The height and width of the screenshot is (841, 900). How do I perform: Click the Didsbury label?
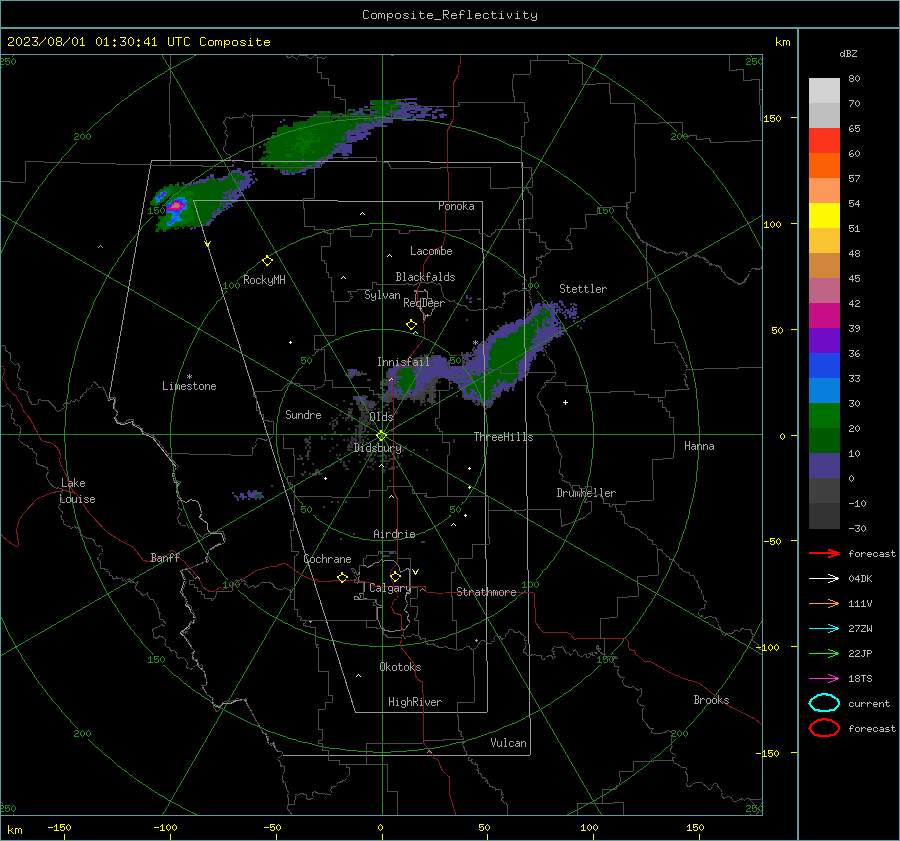377,448
